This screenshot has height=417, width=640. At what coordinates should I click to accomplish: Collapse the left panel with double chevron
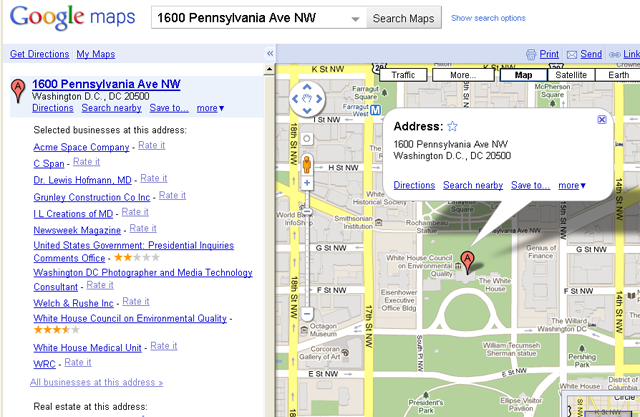(x=270, y=53)
